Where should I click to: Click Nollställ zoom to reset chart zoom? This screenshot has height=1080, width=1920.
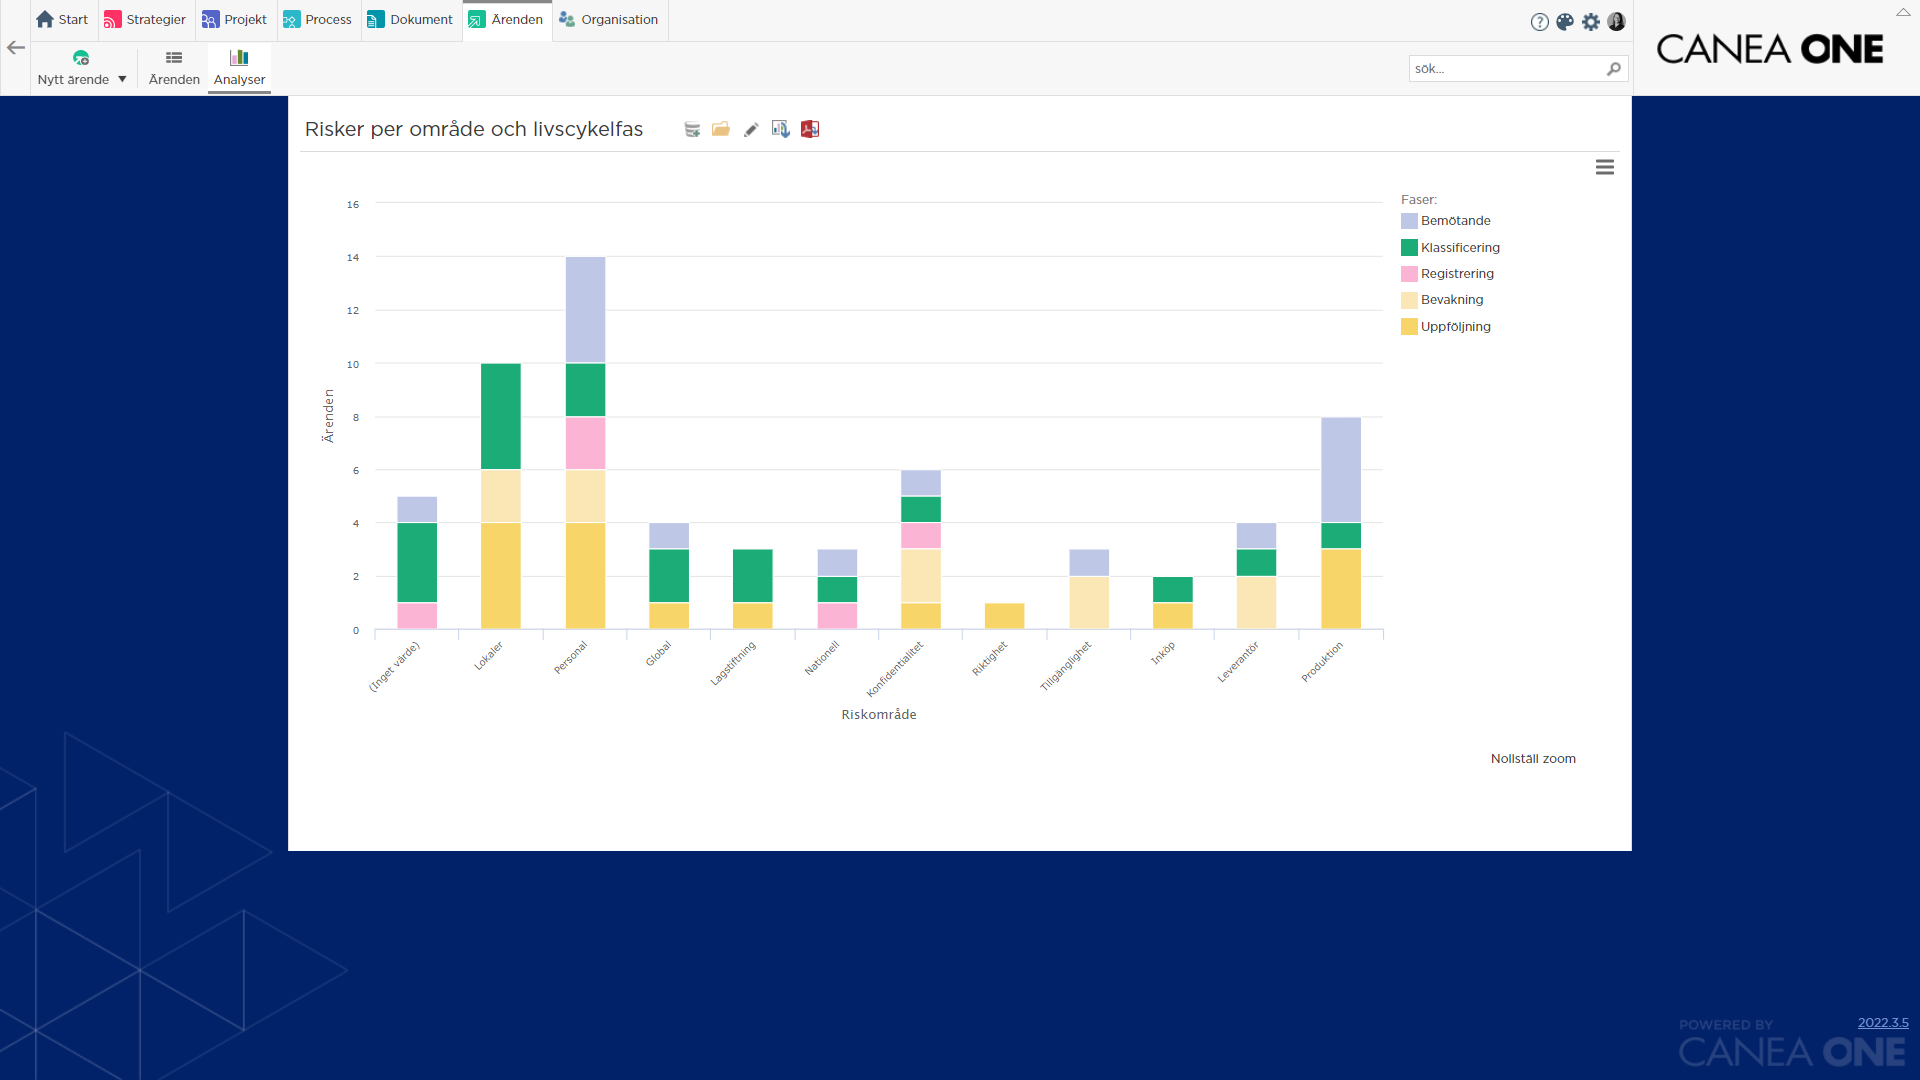[x=1533, y=759]
